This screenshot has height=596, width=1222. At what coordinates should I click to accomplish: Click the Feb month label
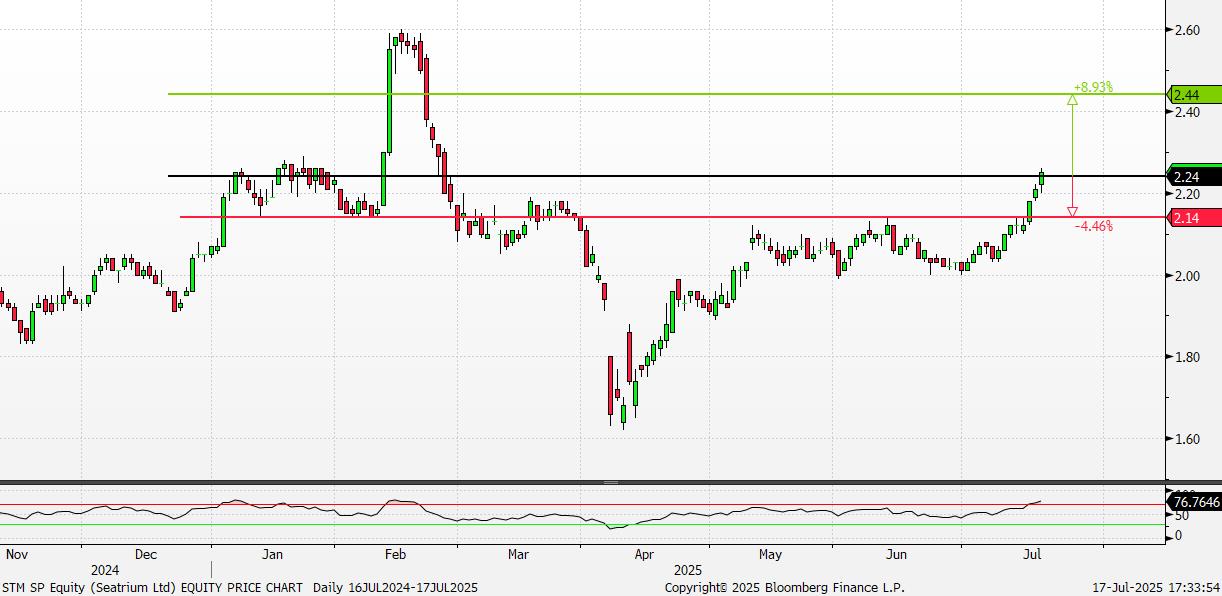[x=394, y=553]
